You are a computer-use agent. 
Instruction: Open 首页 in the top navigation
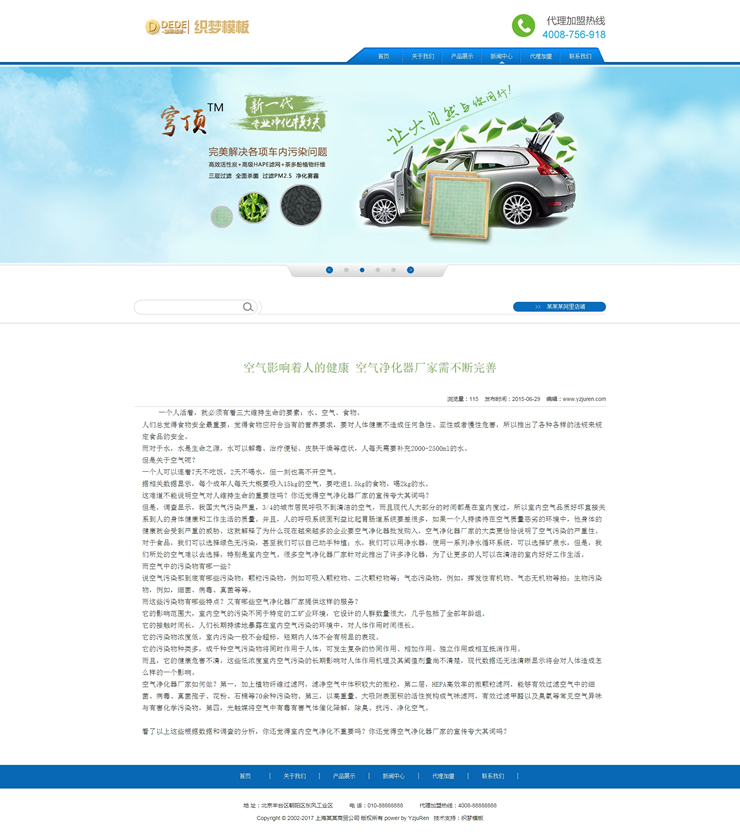(x=383, y=57)
